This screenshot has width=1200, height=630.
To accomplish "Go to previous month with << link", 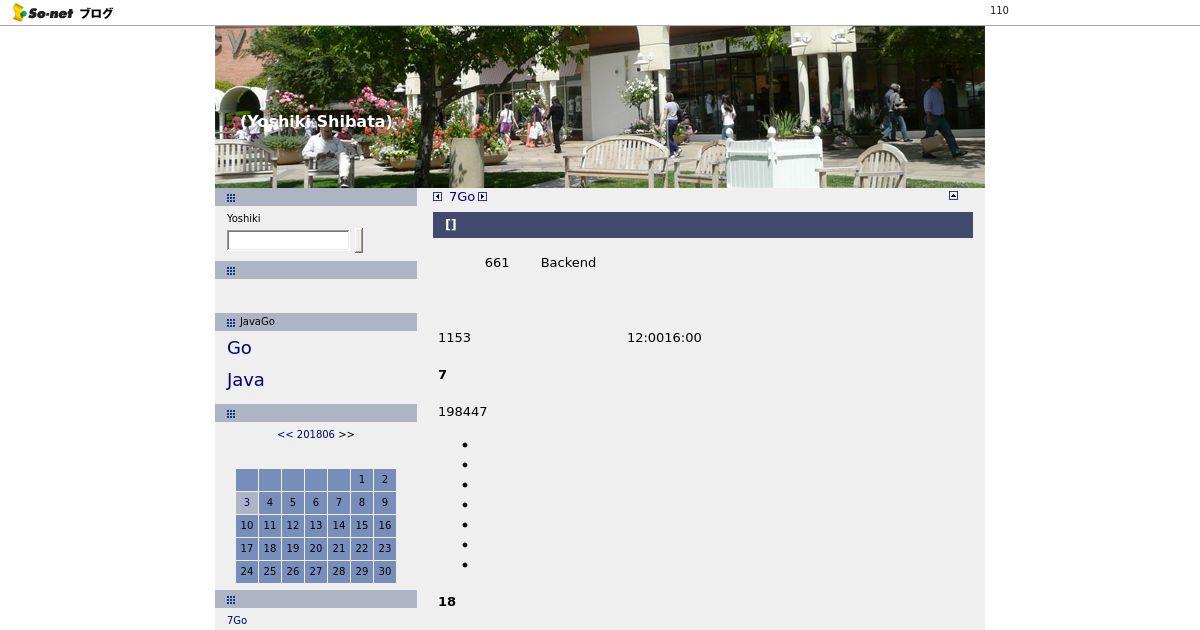I will pyautogui.click(x=285, y=435).
